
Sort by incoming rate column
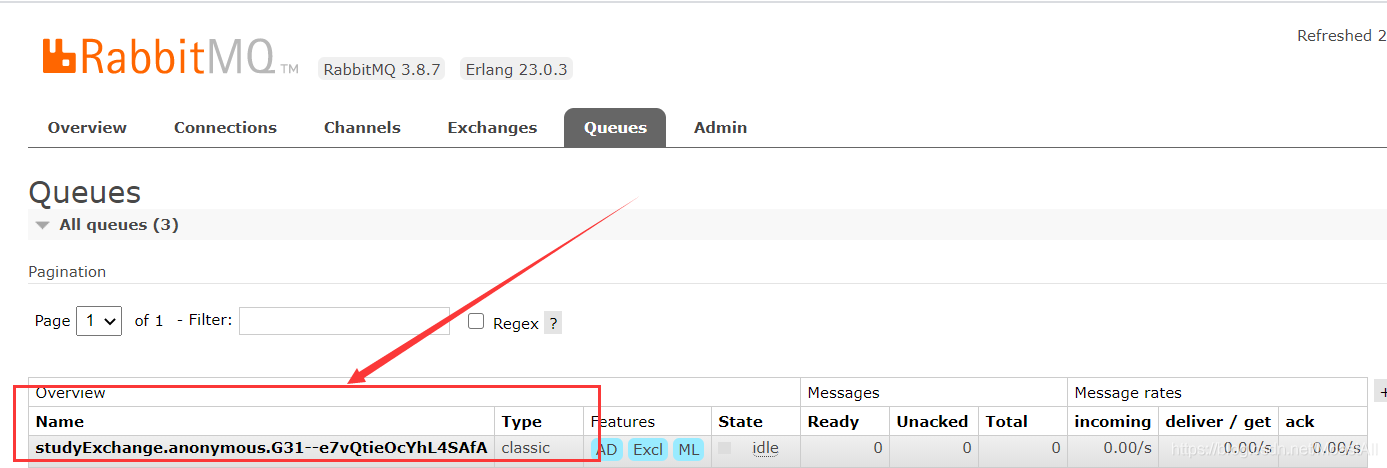[x=1112, y=422]
